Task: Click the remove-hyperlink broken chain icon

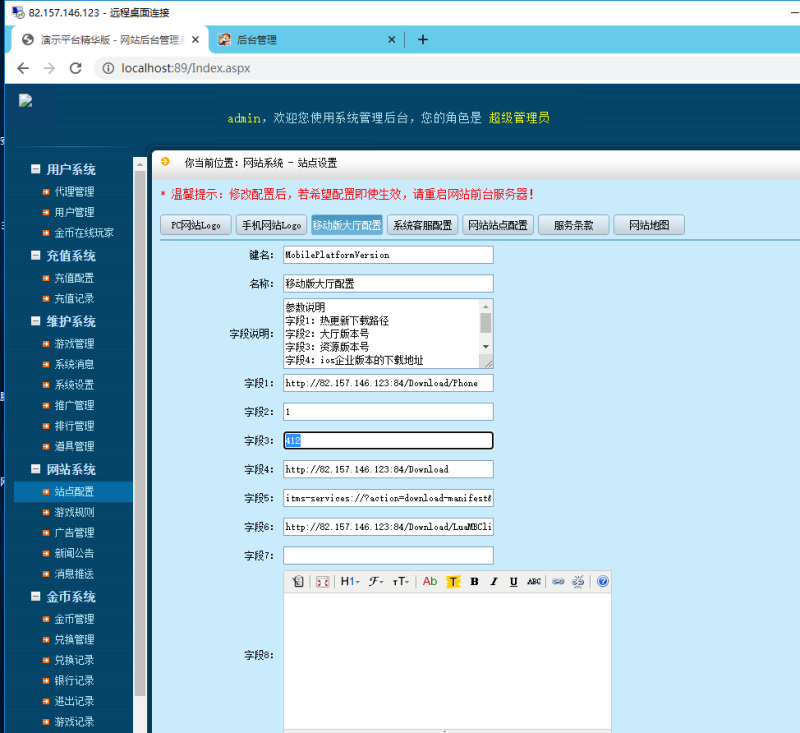Action: (577, 581)
